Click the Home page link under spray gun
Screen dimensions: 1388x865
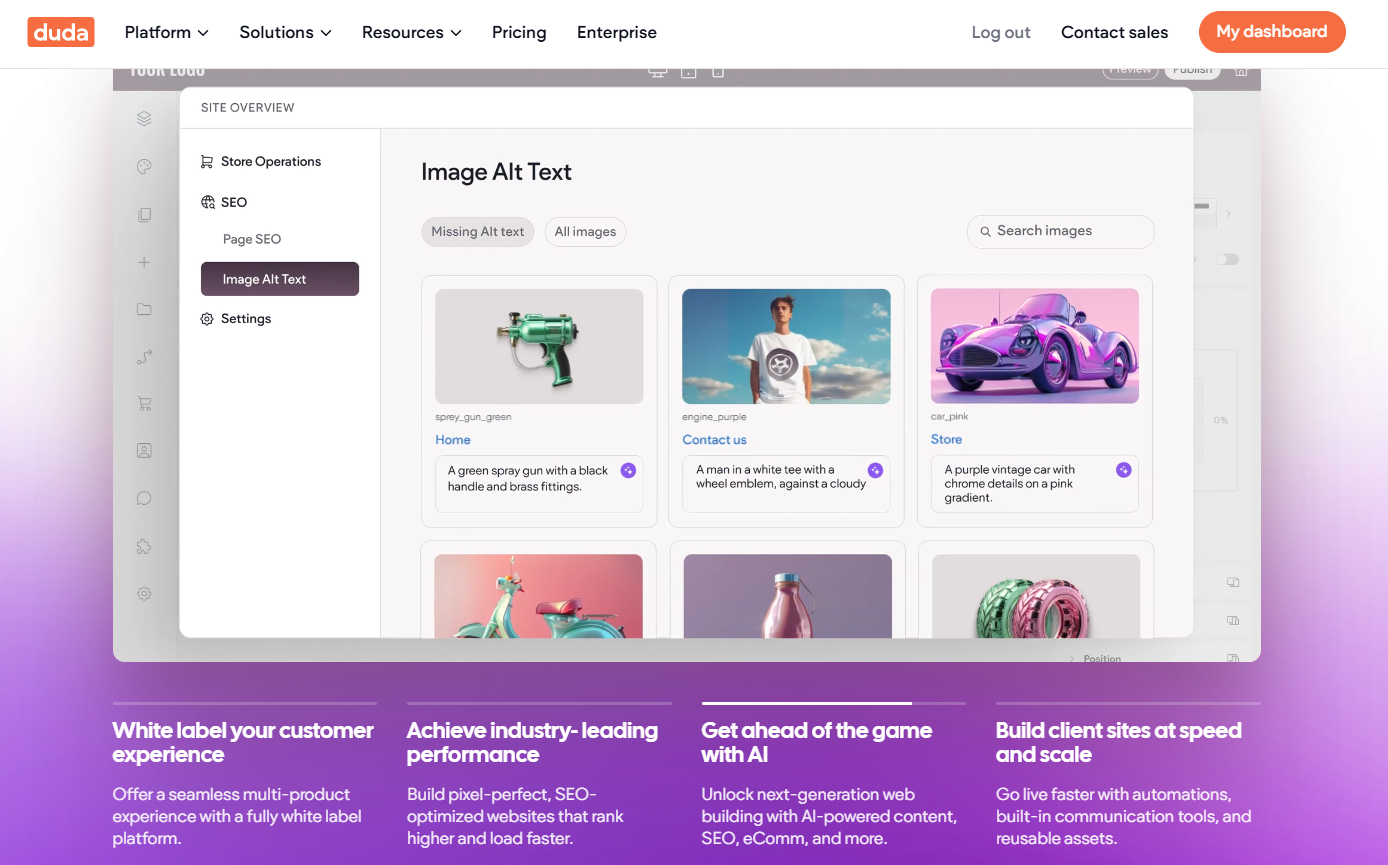[453, 440]
